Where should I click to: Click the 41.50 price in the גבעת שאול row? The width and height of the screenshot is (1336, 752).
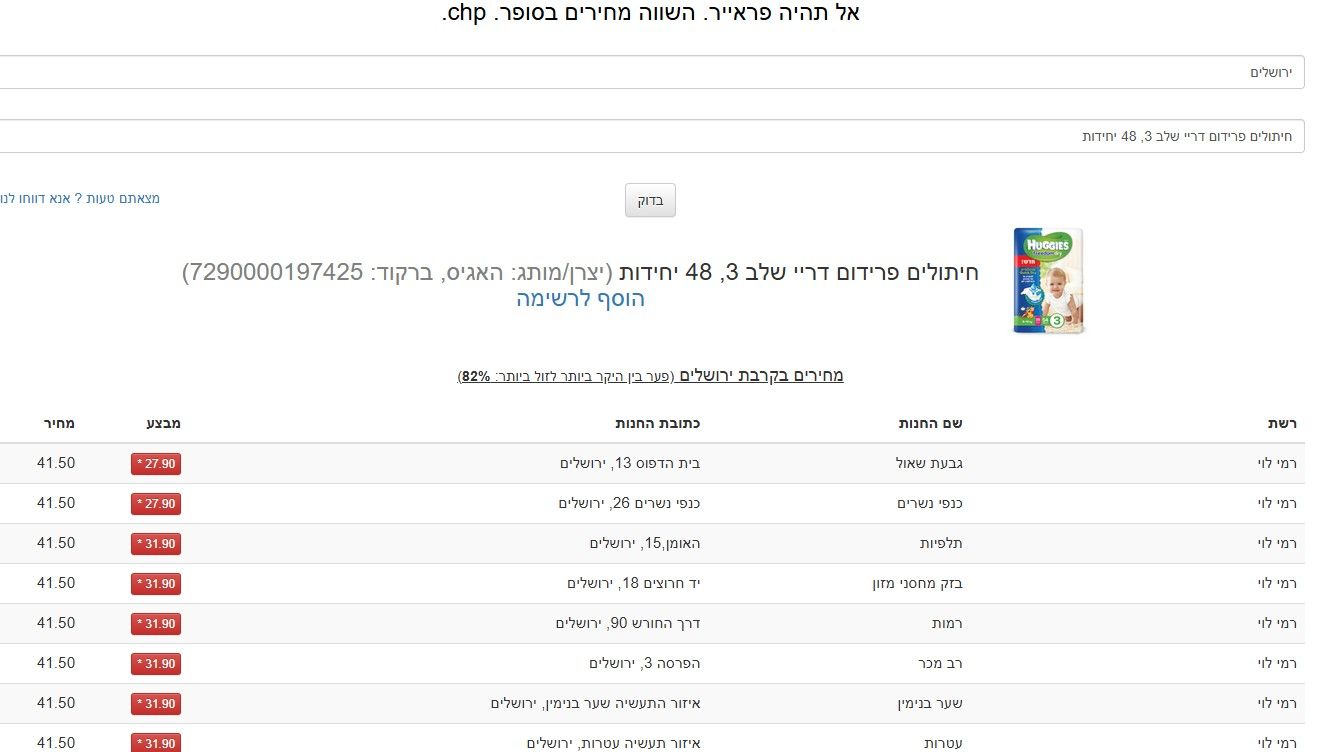point(56,463)
